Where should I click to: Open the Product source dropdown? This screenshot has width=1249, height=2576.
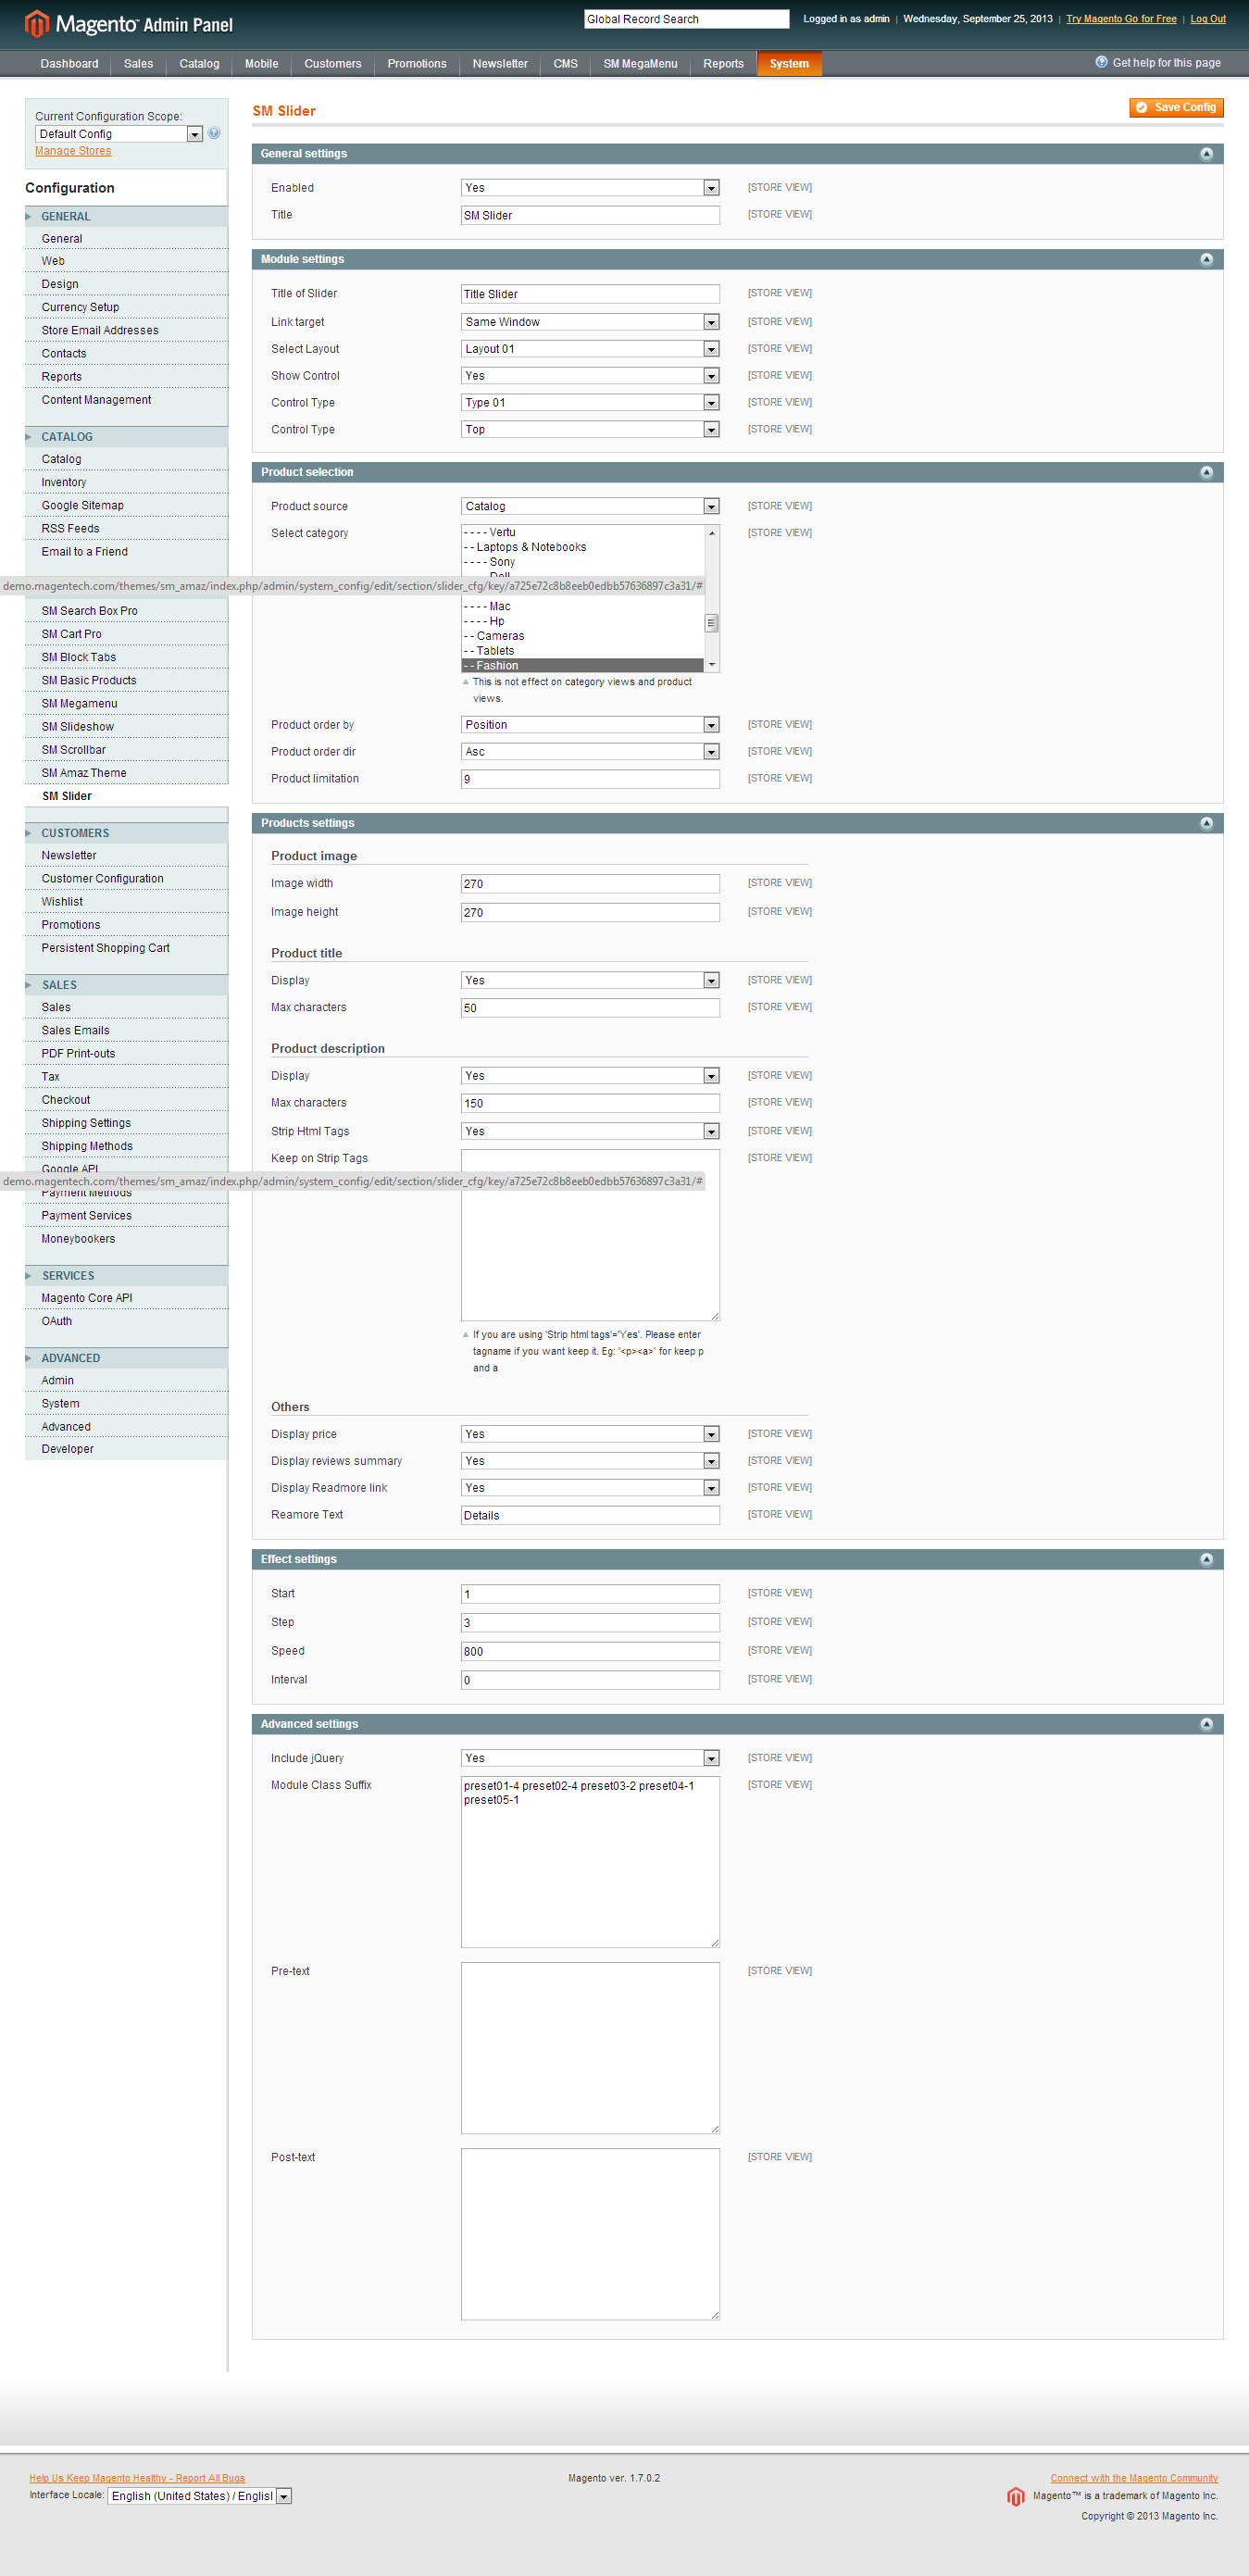590,506
